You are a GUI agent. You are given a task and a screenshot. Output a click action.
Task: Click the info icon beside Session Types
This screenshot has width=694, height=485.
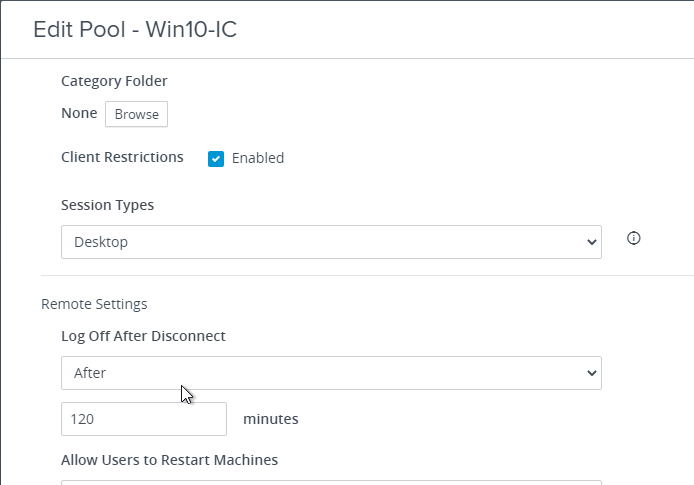point(633,238)
